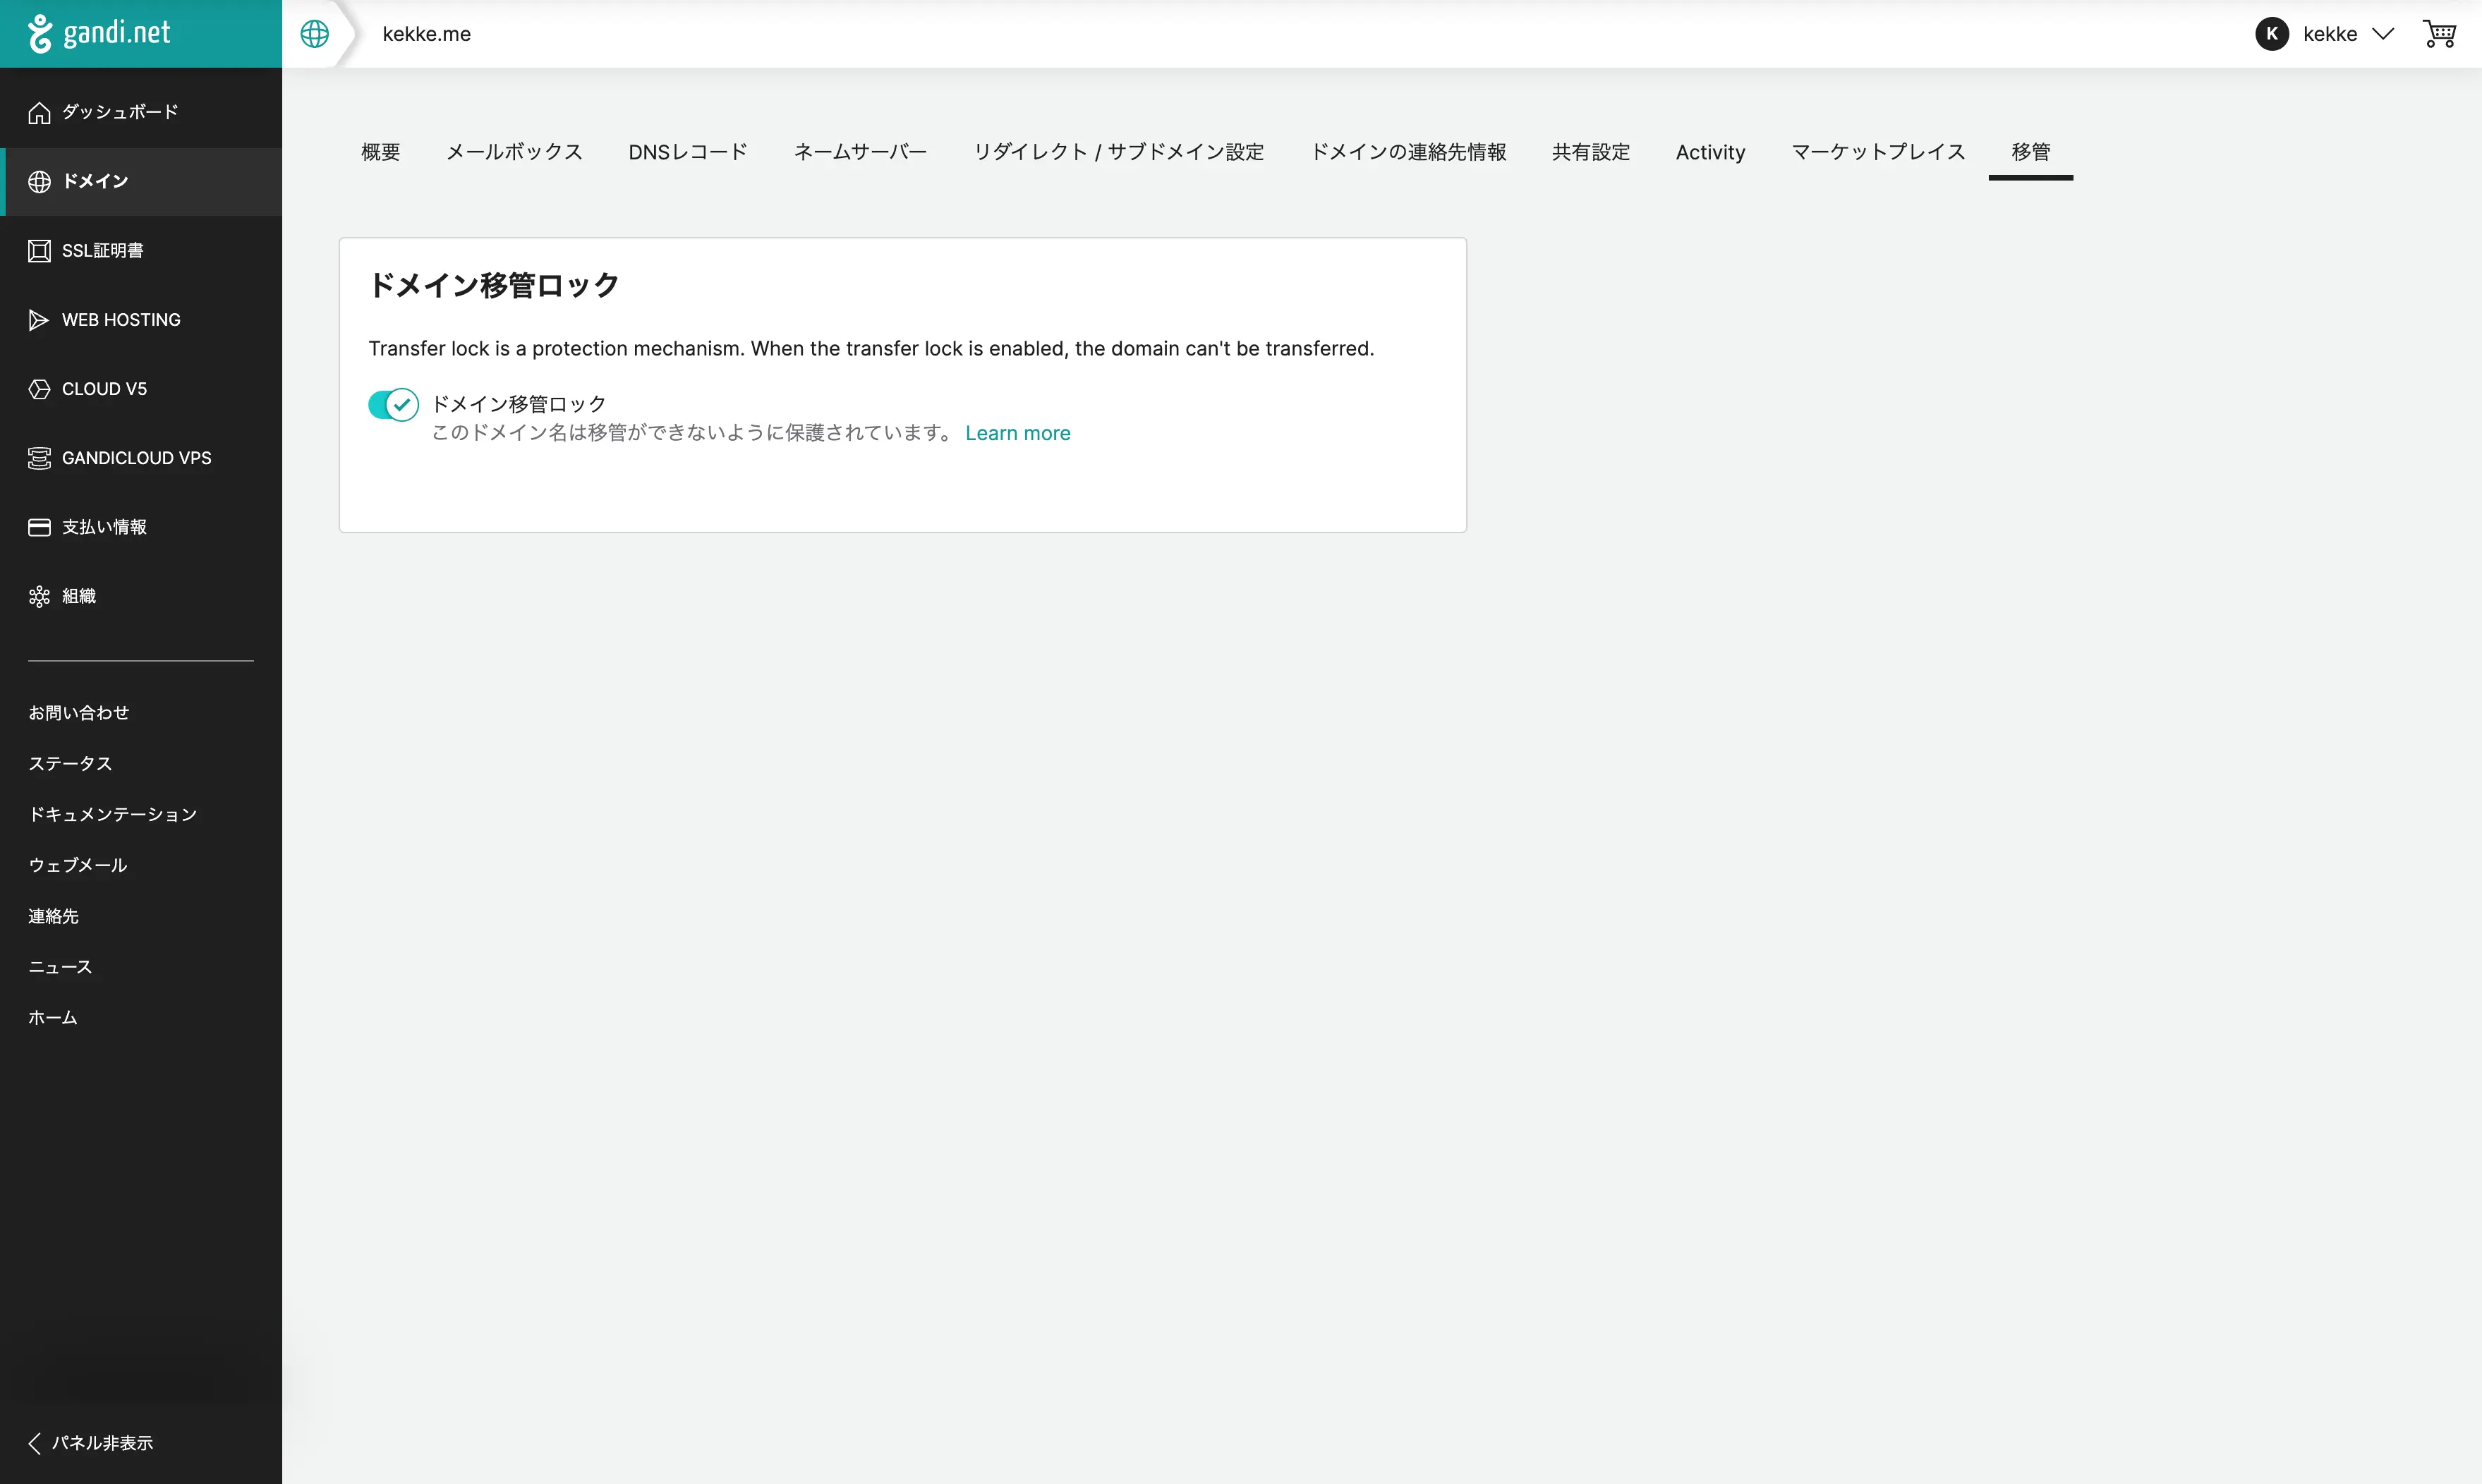Click the kekke username text

[2330, 34]
